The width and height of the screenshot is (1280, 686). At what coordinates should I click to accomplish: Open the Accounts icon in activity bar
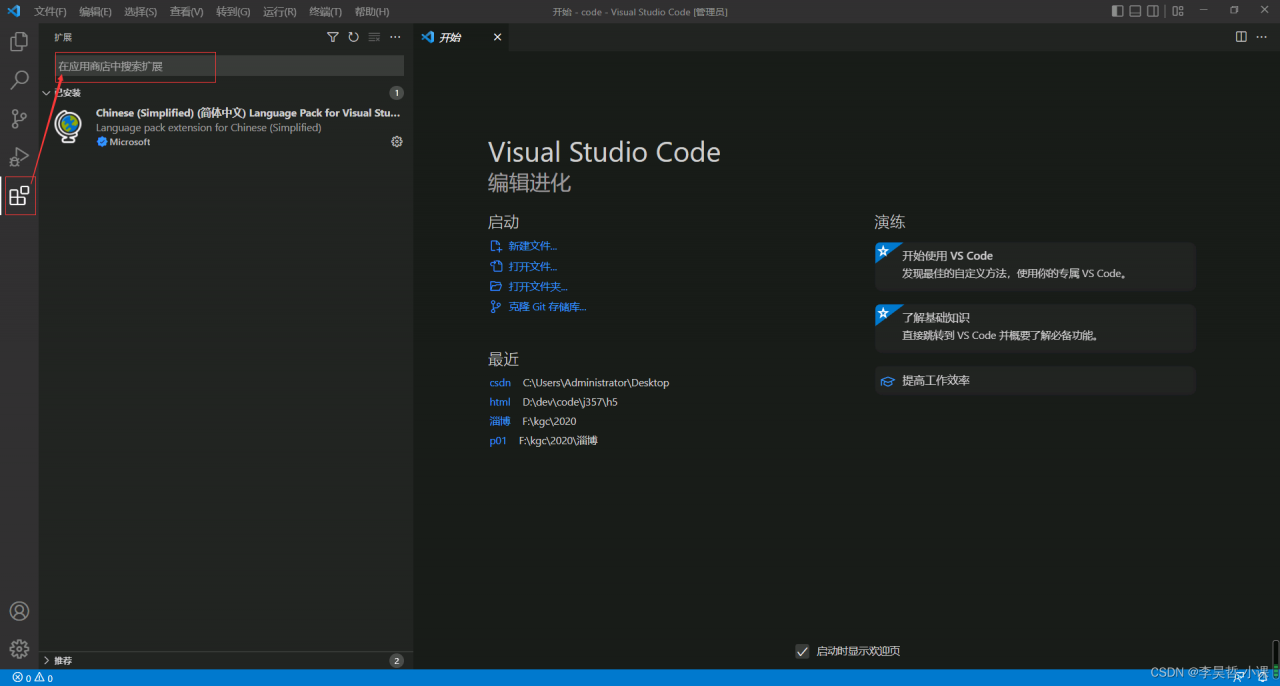coord(19,611)
